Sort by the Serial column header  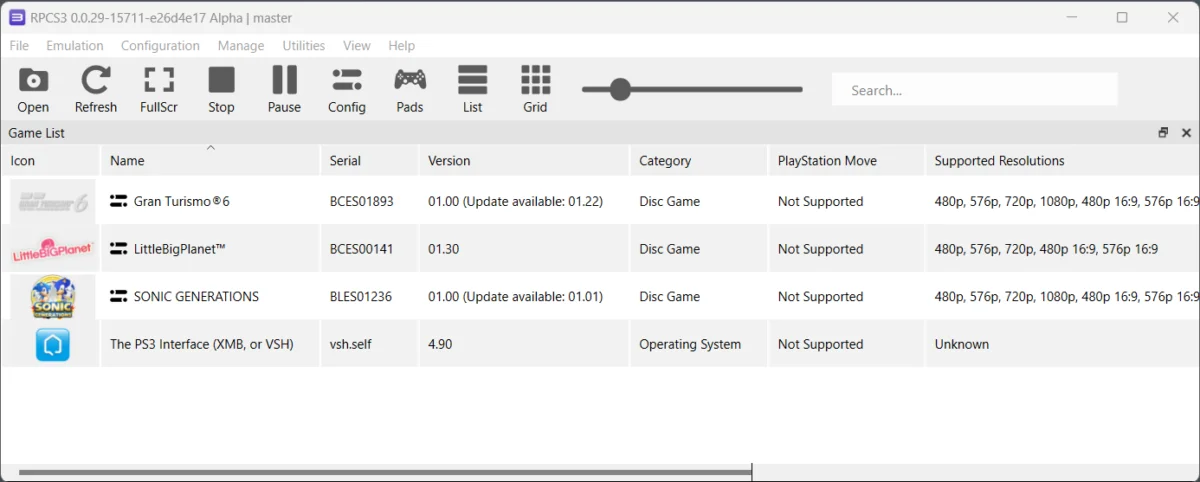(369, 160)
